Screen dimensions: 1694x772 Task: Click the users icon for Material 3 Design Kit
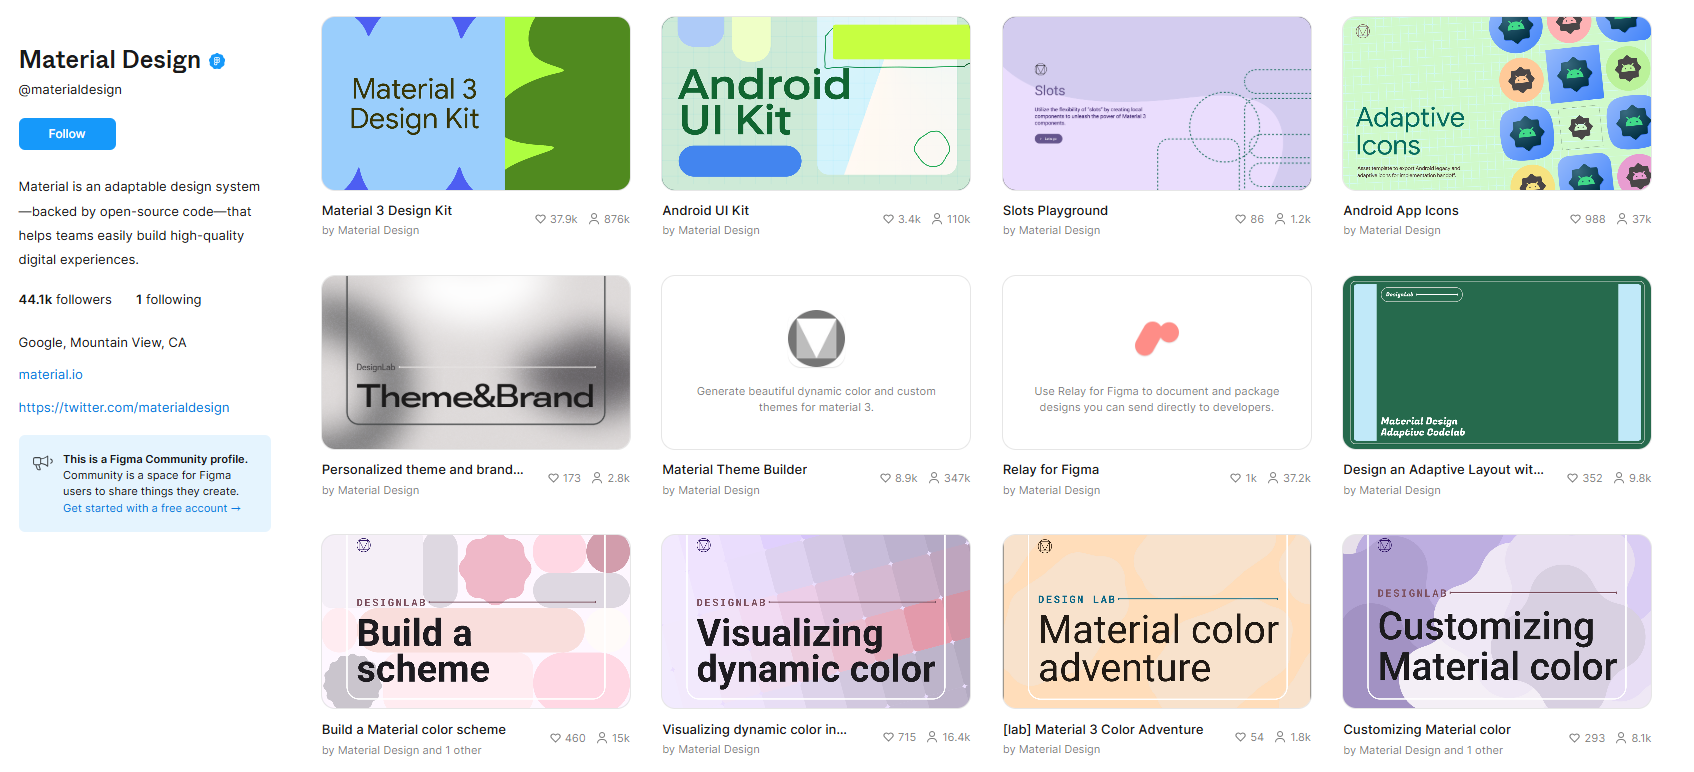pos(594,219)
